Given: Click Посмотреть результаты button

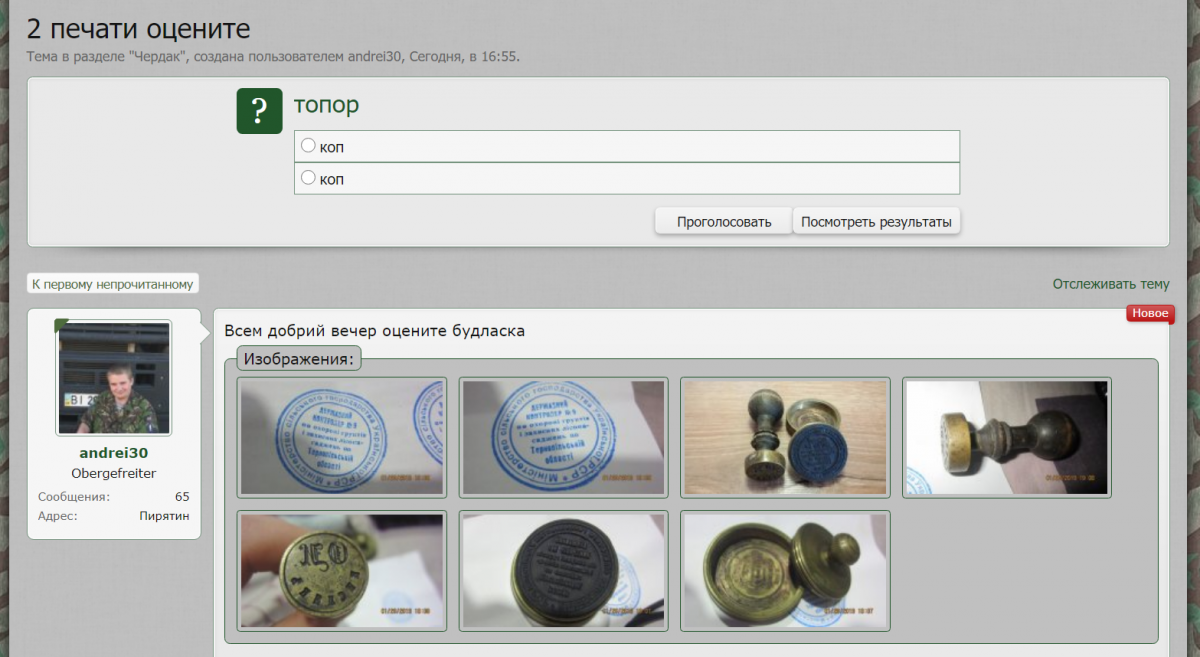Looking at the screenshot, I should point(876,221).
